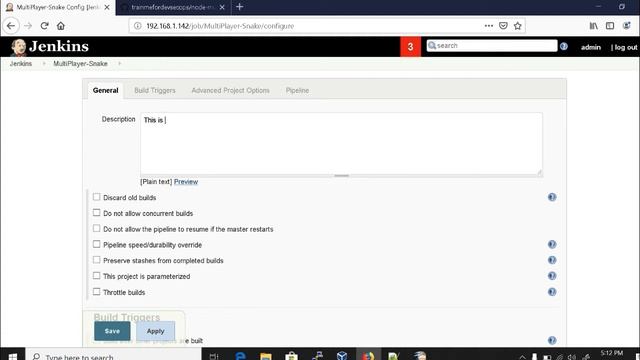Screen dimensions: 640x360
Task: Check Preserve stashes from completed builds
Action: coord(96,260)
